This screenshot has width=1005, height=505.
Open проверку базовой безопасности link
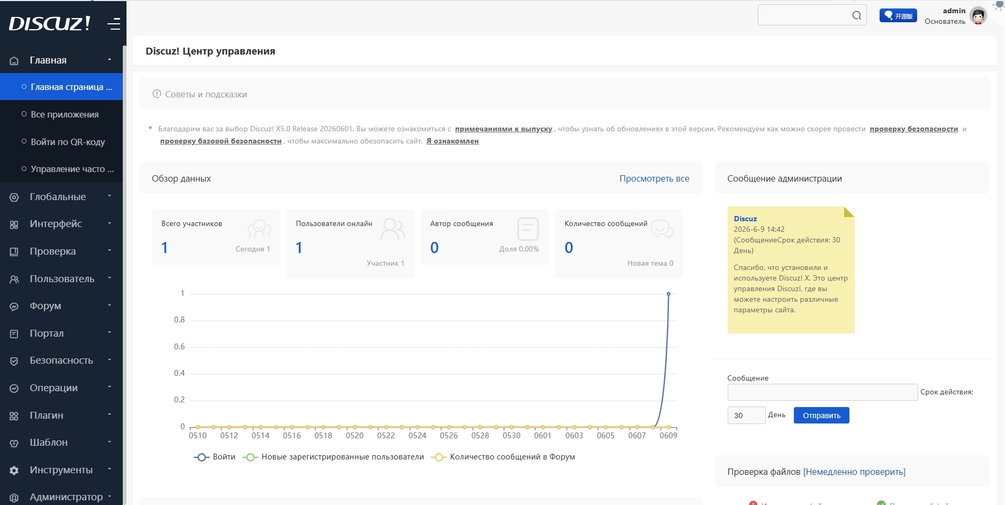220,141
